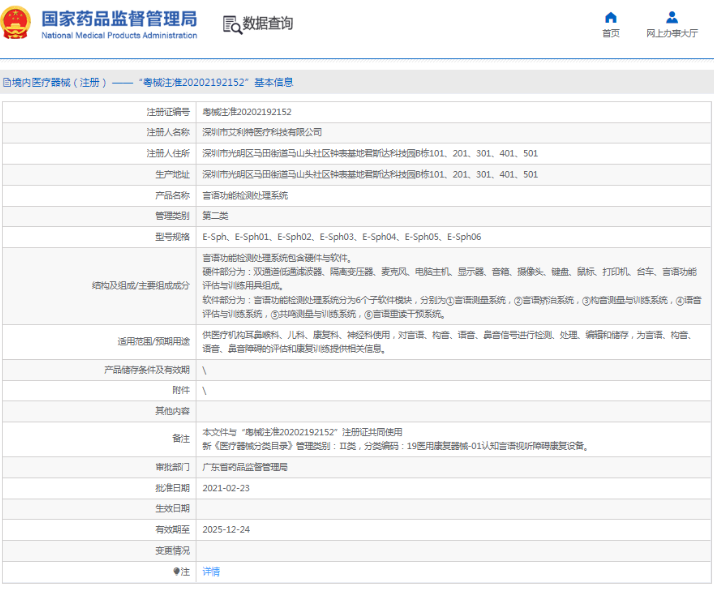The width and height of the screenshot is (715, 591).
Task: Open the 详情 details link
Action: (211, 571)
